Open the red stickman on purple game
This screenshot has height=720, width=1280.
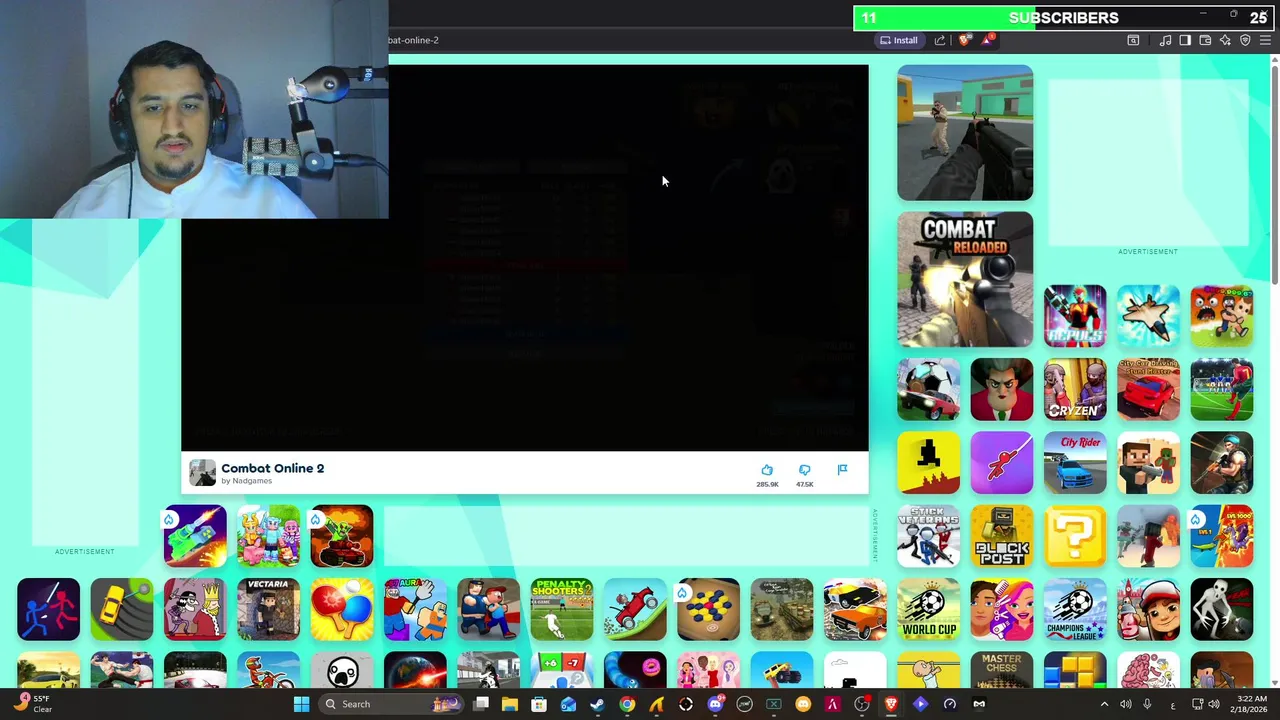click(1002, 462)
